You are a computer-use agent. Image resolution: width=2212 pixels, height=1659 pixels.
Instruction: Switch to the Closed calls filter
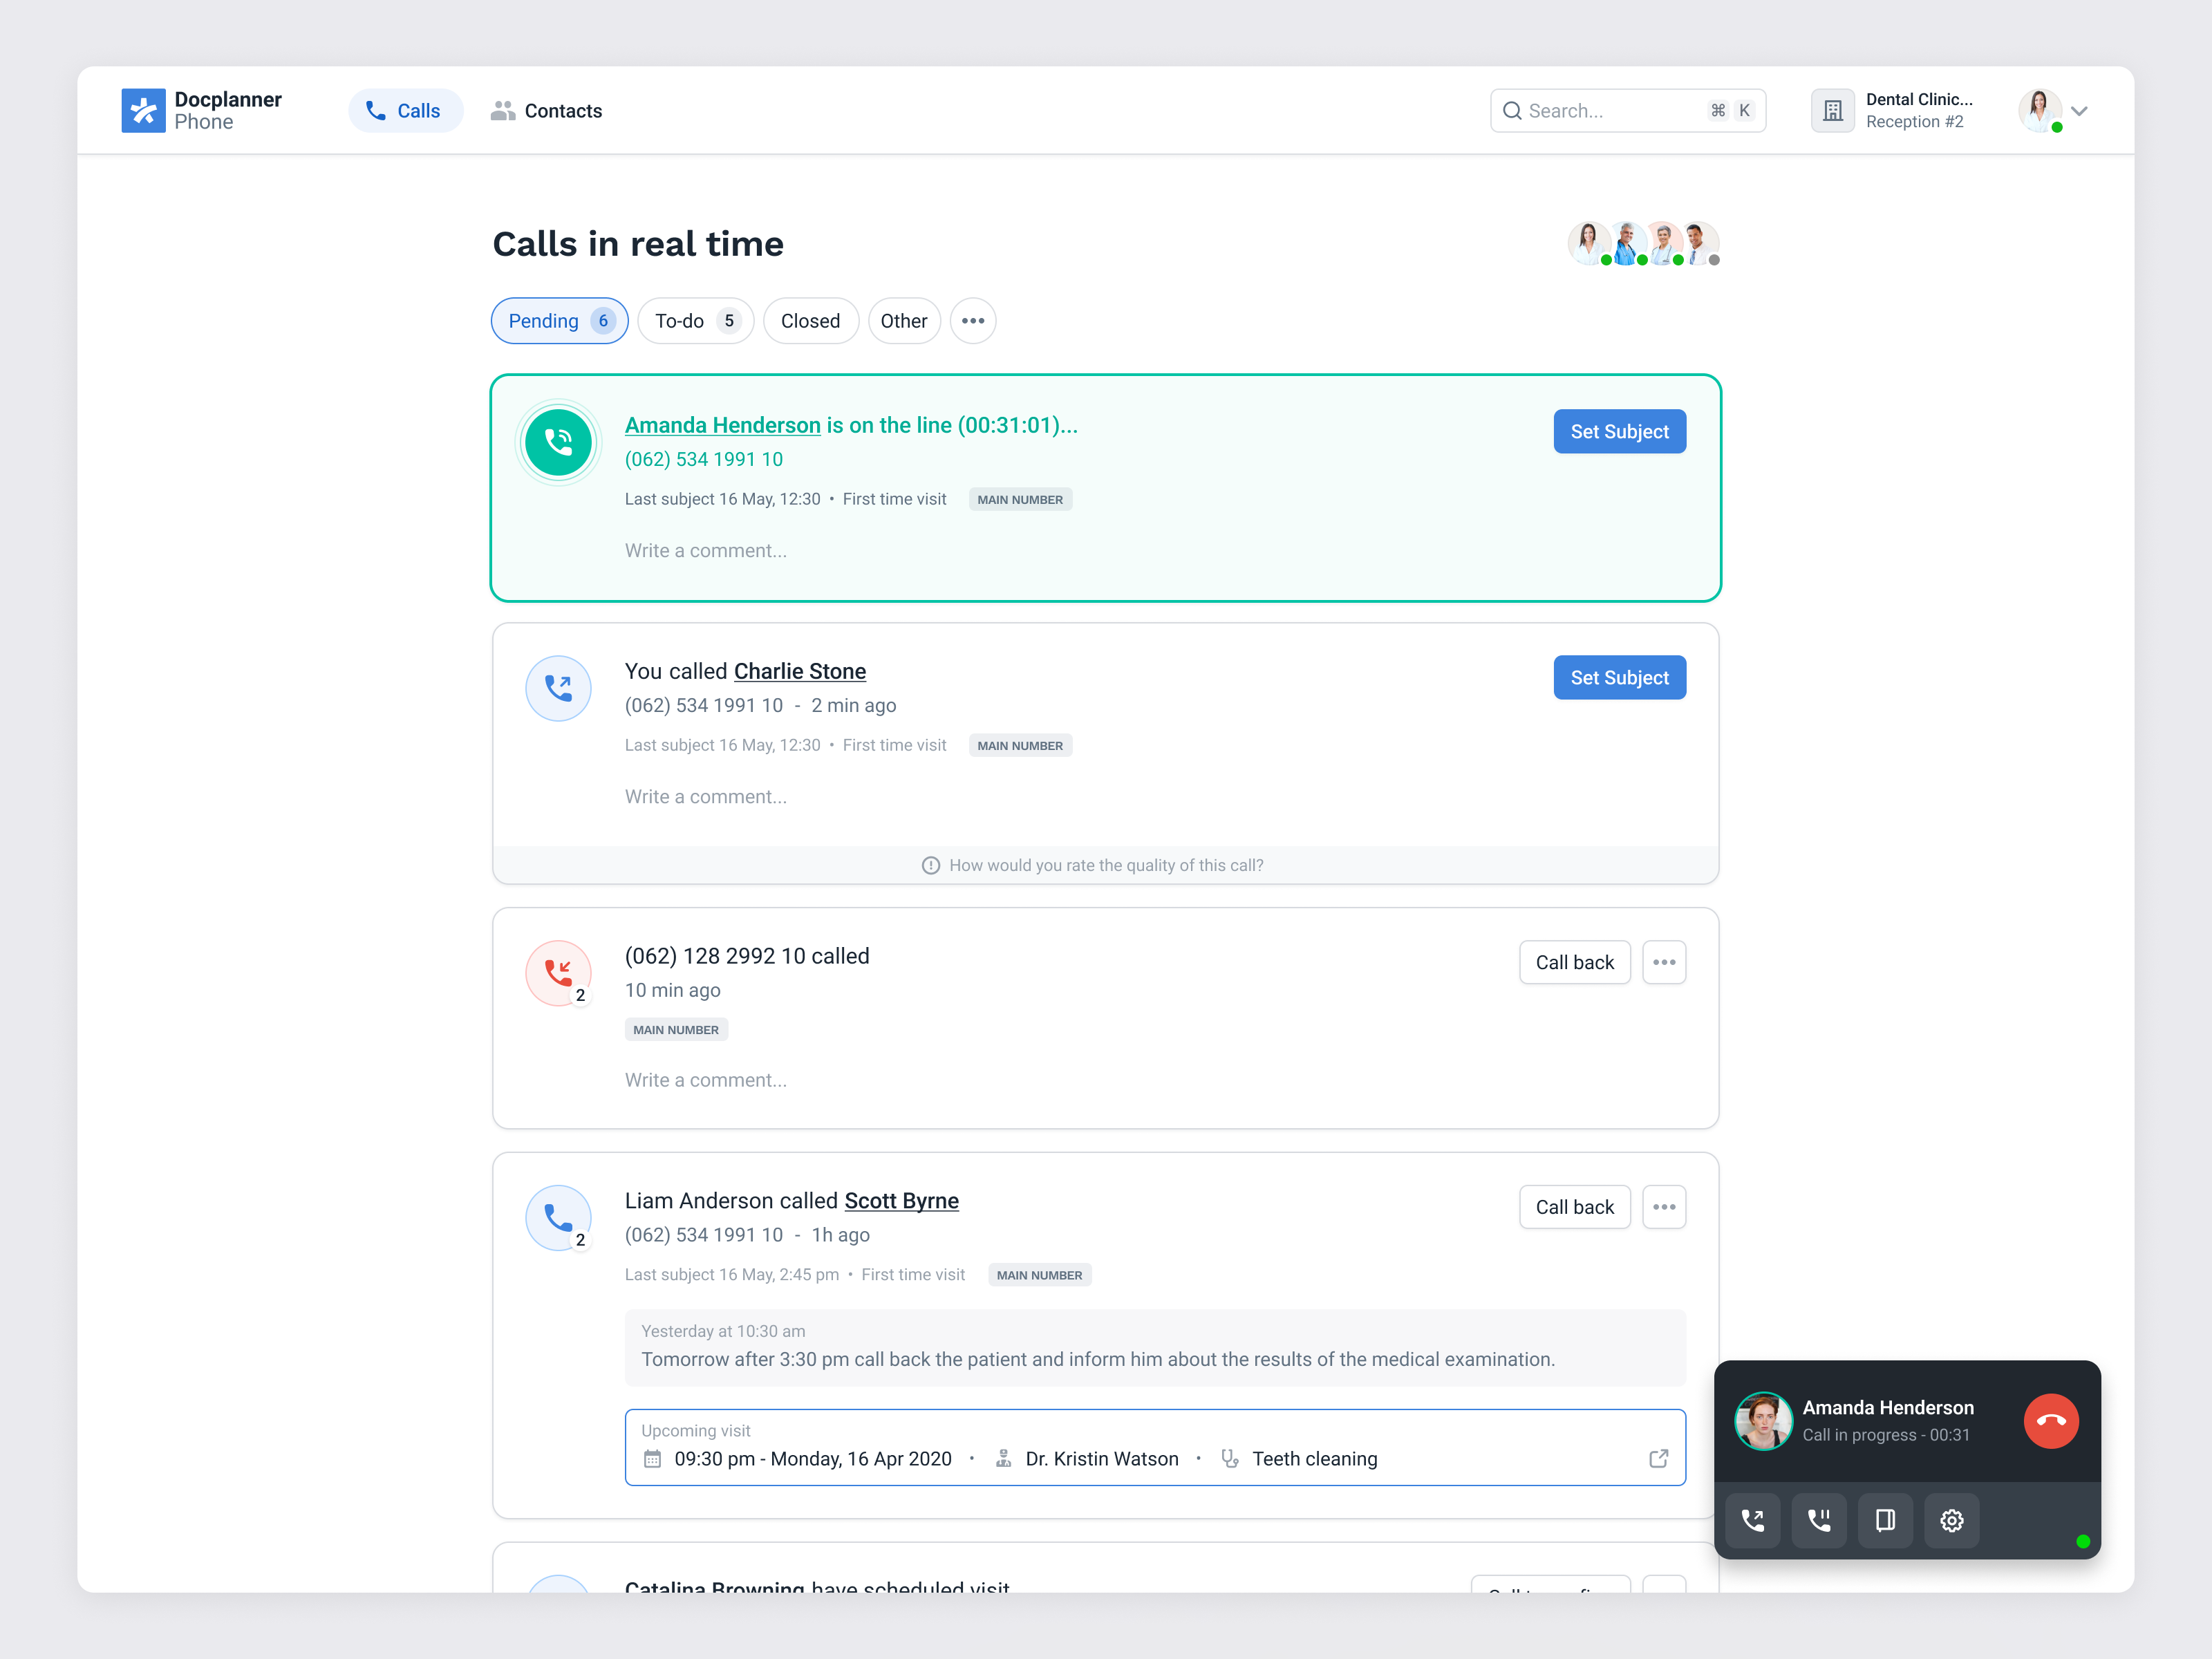click(810, 320)
